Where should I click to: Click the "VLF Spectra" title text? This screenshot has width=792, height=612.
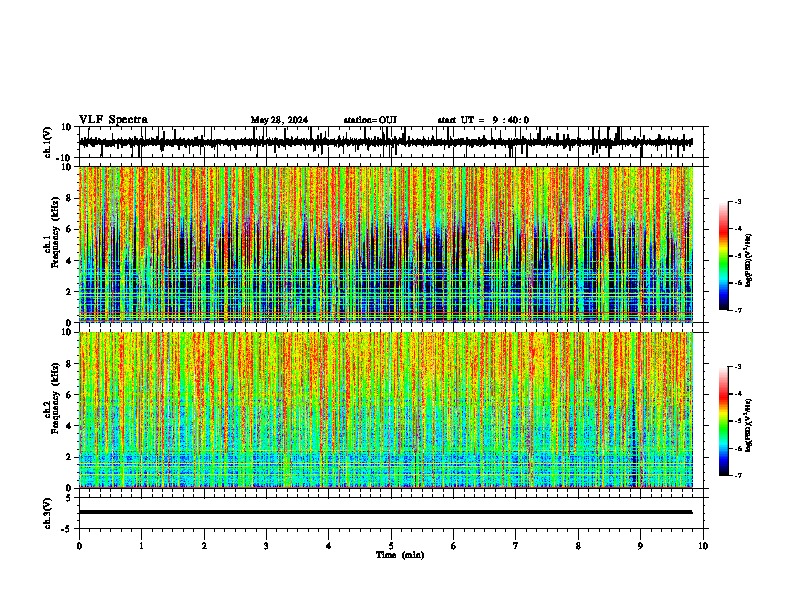113,120
